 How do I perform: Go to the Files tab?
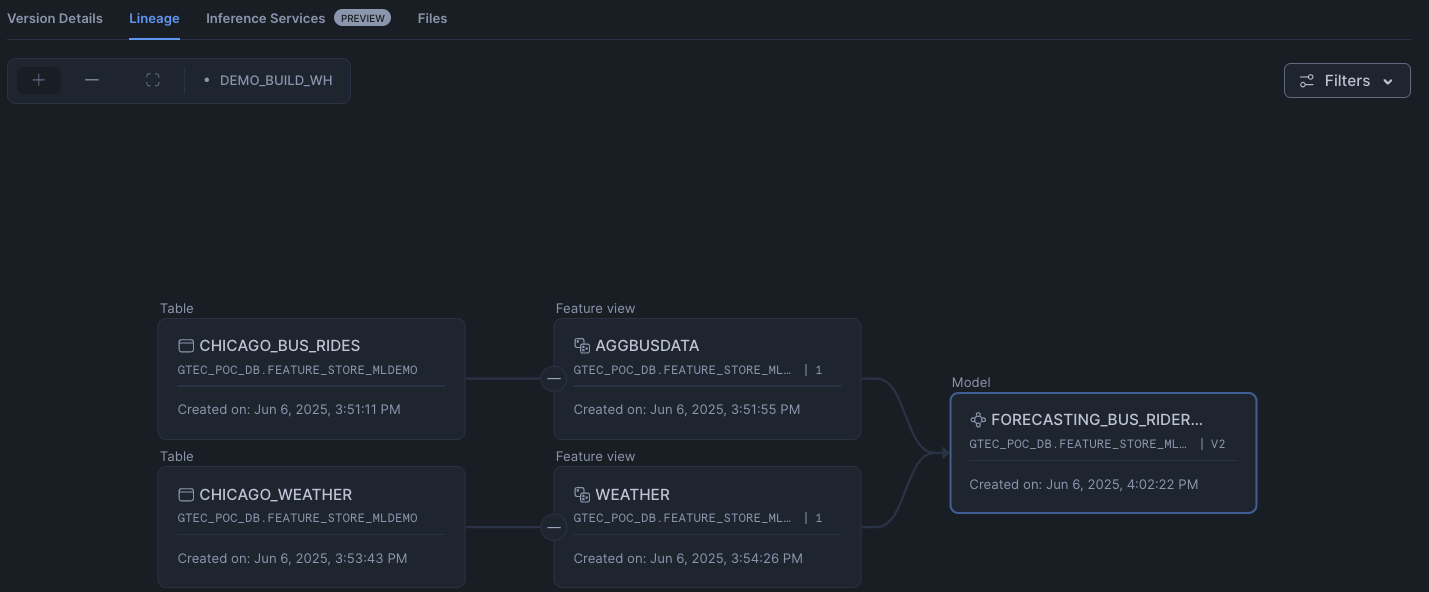(x=432, y=18)
